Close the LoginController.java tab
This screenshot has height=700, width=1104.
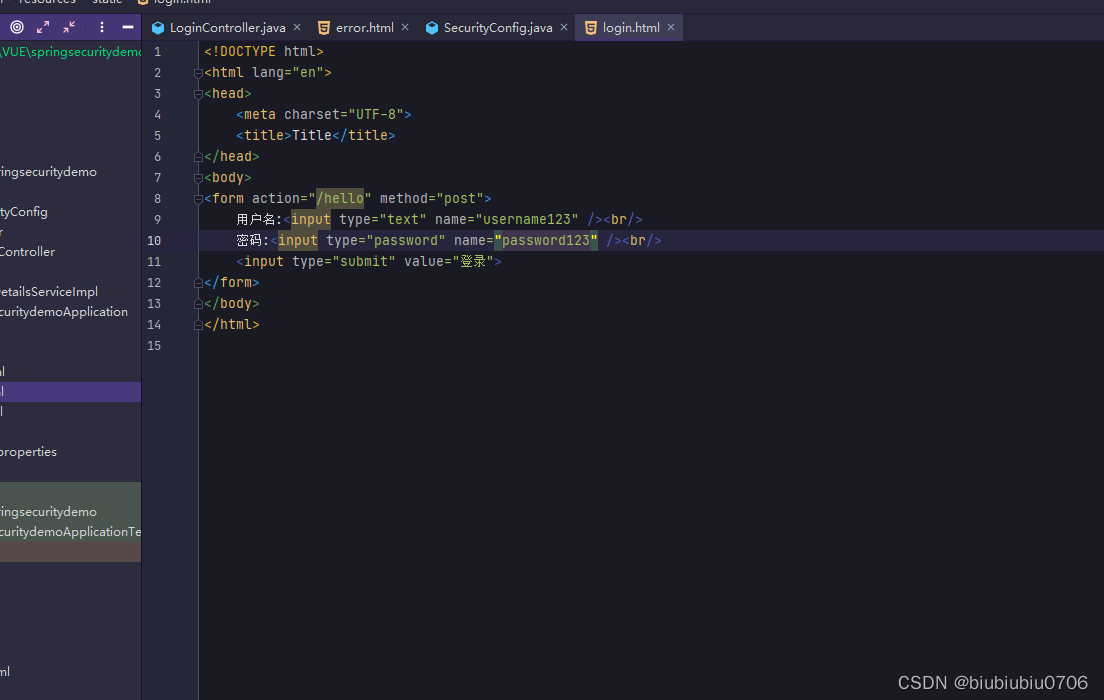tap(297, 27)
